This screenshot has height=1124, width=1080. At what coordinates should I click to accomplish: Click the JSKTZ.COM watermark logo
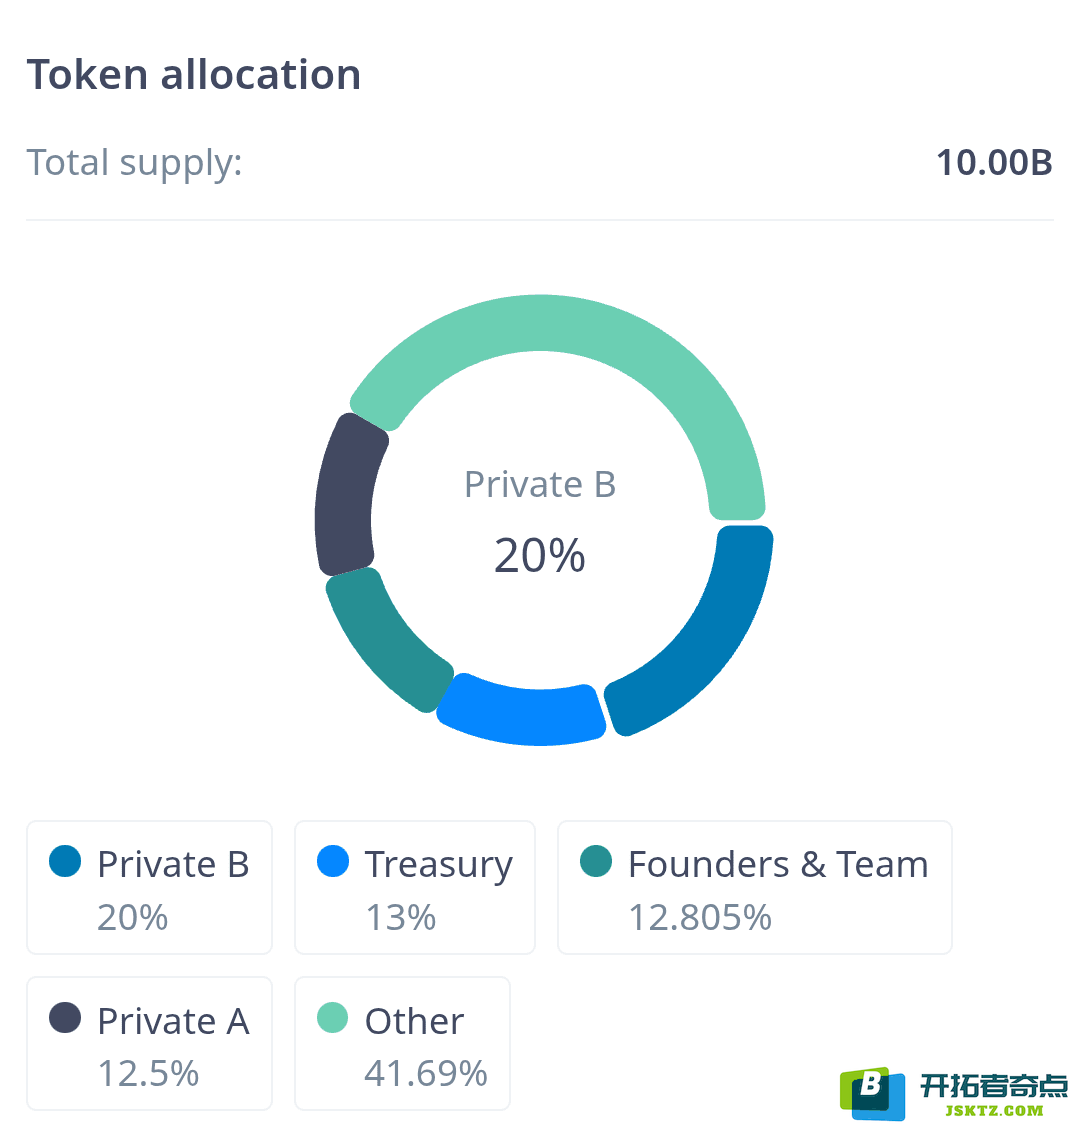pyautogui.click(x=954, y=1093)
